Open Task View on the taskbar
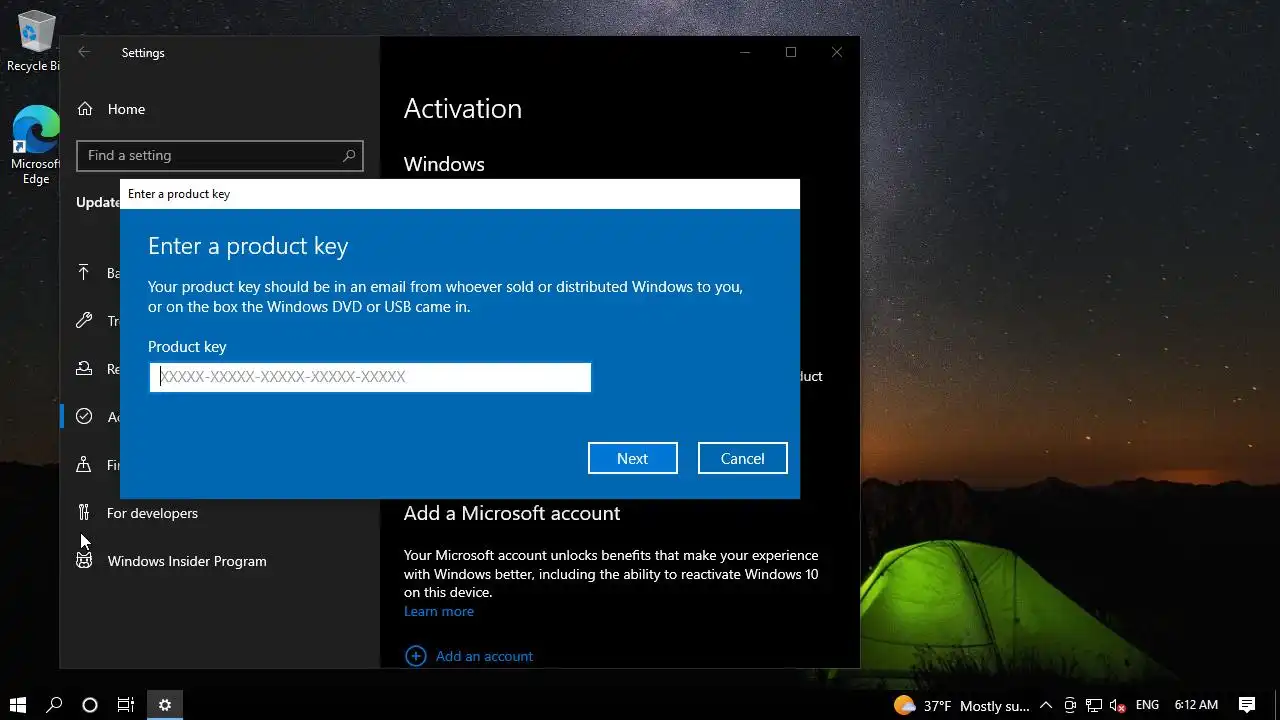Image resolution: width=1280 pixels, height=720 pixels. pyautogui.click(x=126, y=705)
